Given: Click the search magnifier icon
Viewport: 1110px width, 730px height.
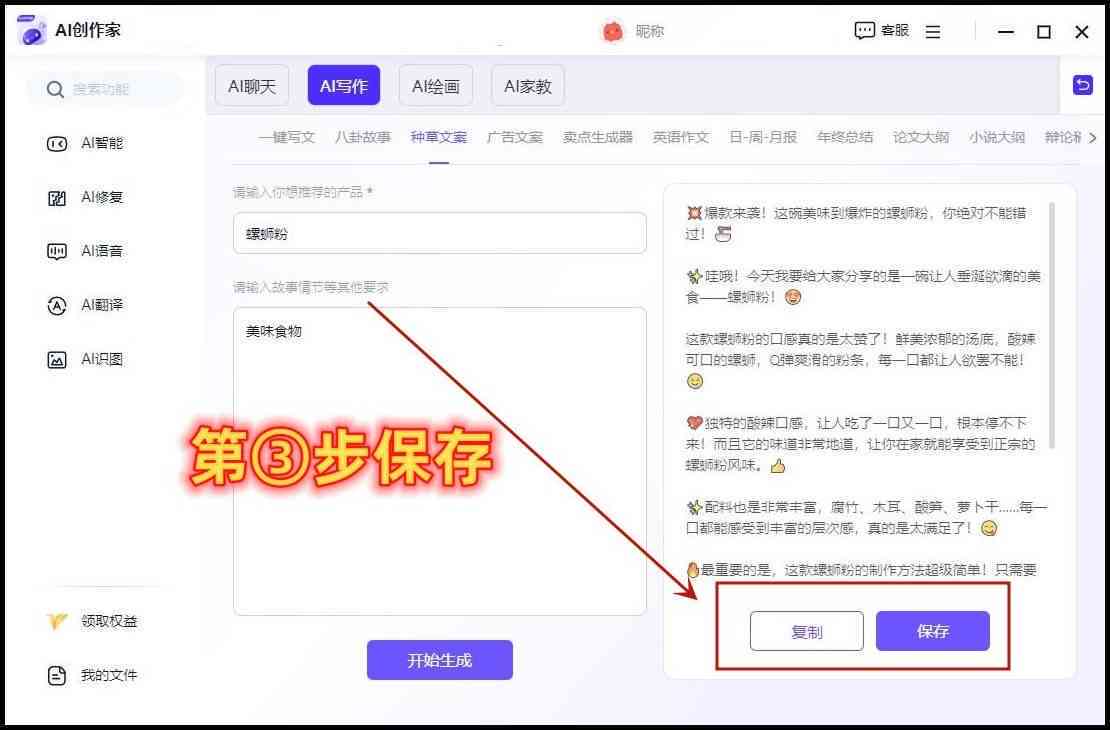Looking at the screenshot, I should click(55, 89).
